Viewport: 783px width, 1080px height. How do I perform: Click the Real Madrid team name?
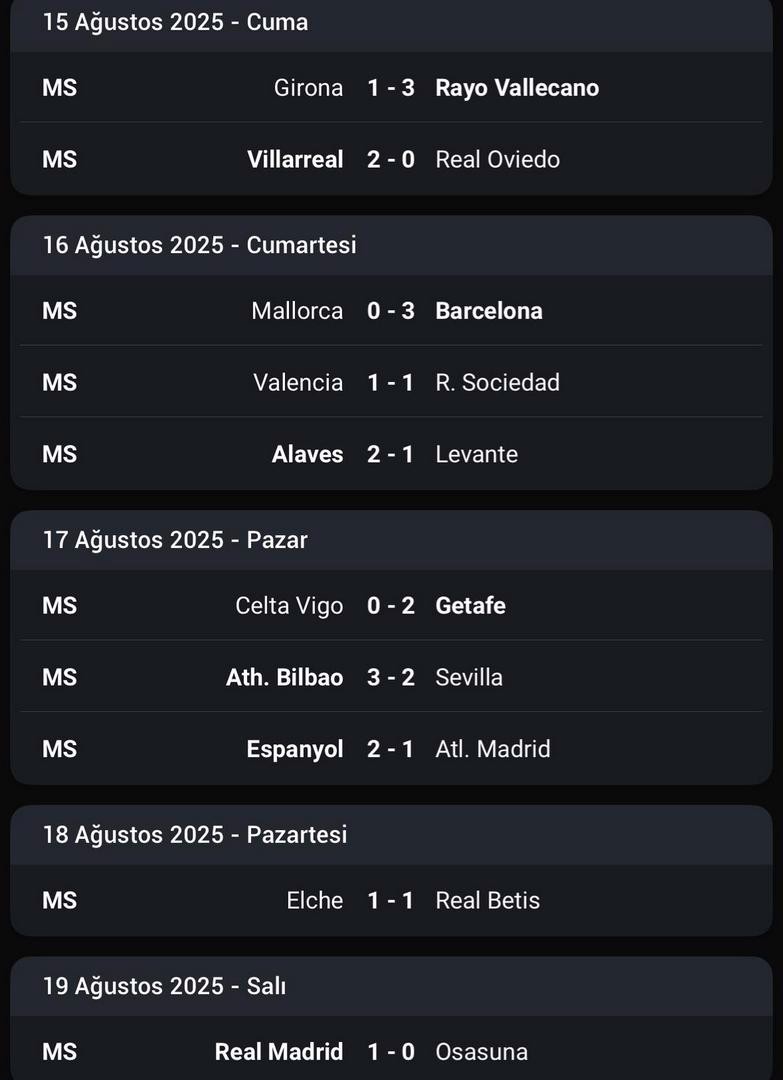(279, 1052)
